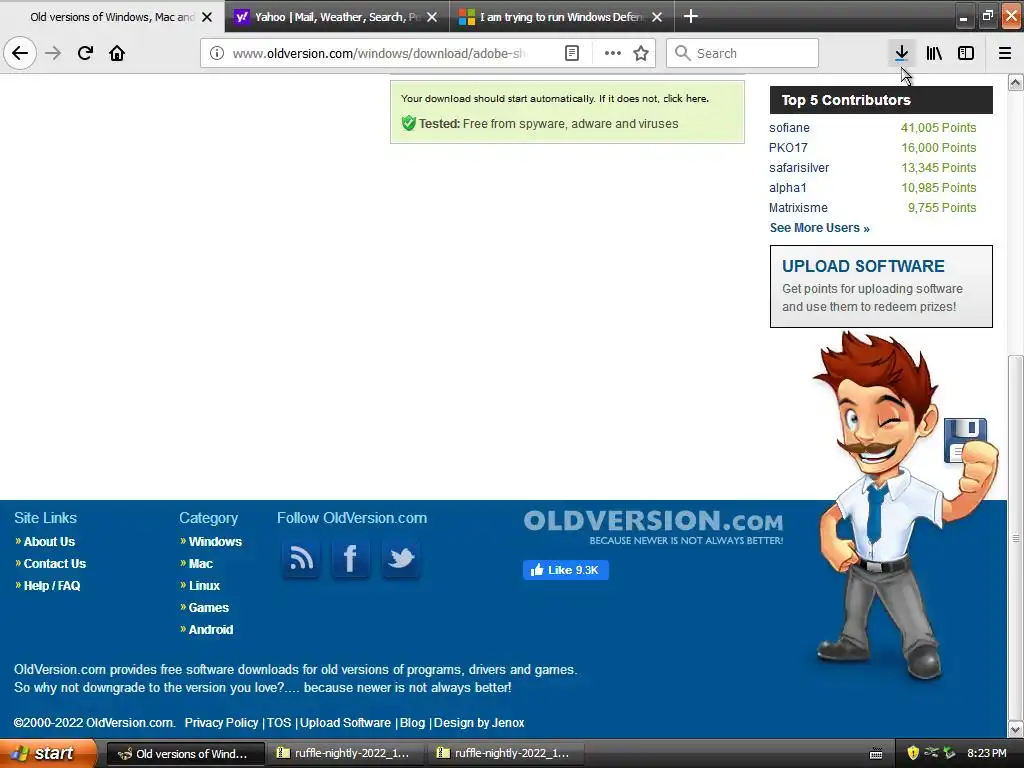The image size is (1024, 768).
Task: Open the Windows start button
Action: click(47, 753)
